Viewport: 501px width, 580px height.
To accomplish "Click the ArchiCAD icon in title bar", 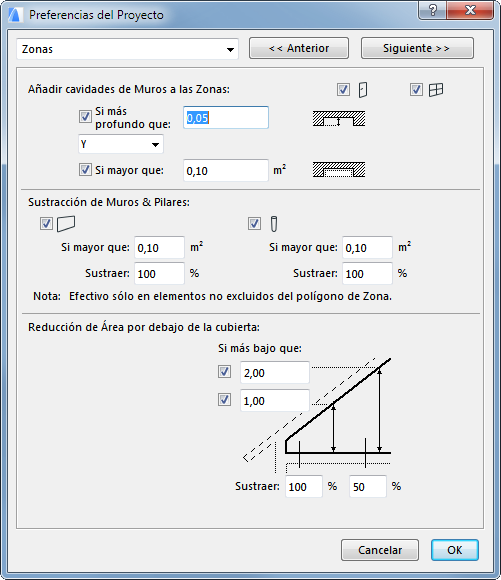I will [15, 15].
